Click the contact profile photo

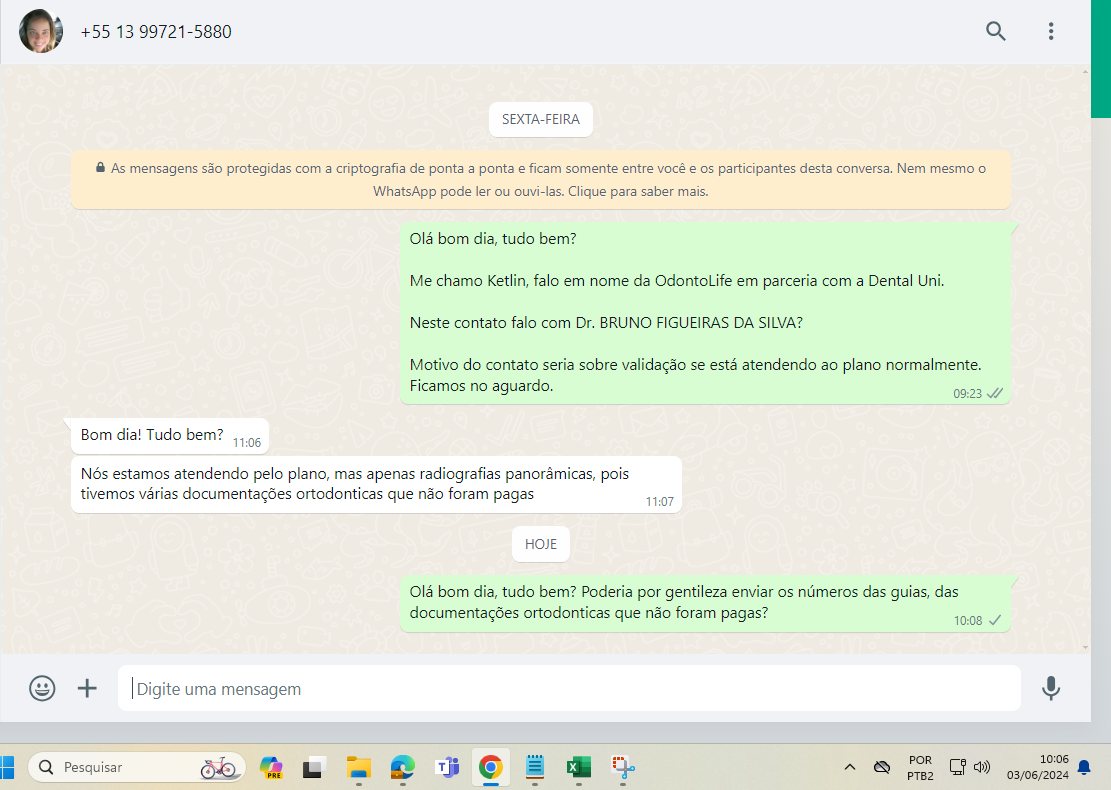(41, 32)
